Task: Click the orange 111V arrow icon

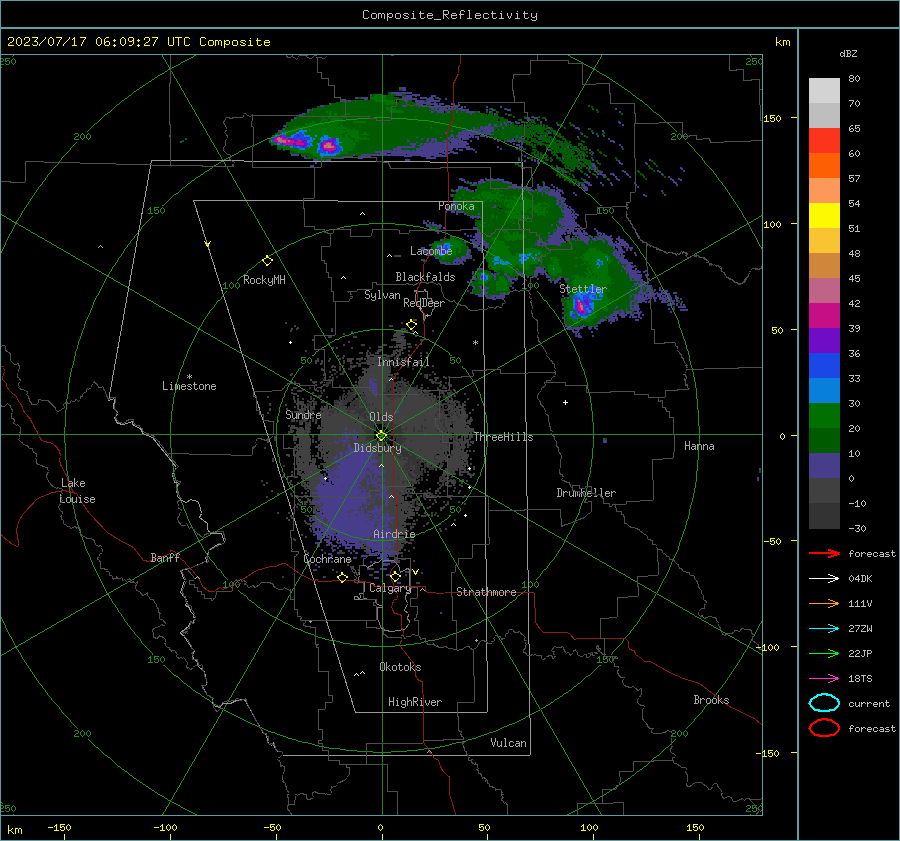Action: [824, 603]
